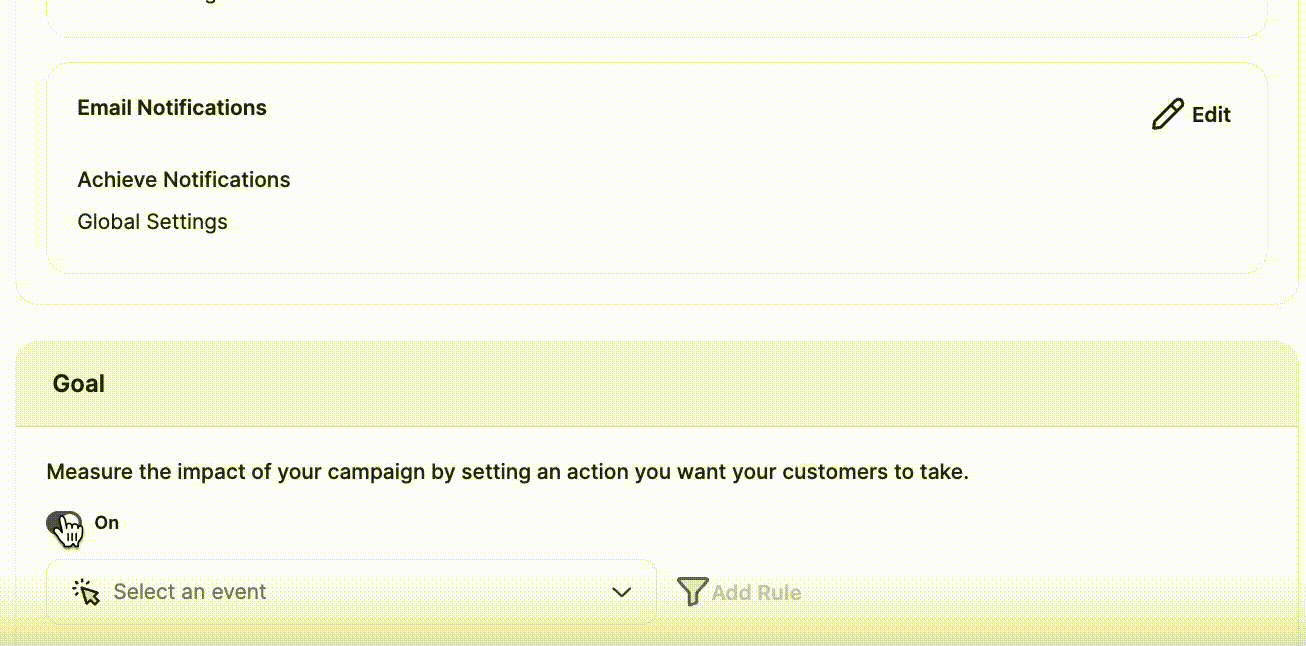Turn off the Goal toggle switch
The width and height of the screenshot is (1306, 646).
(64, 523)
